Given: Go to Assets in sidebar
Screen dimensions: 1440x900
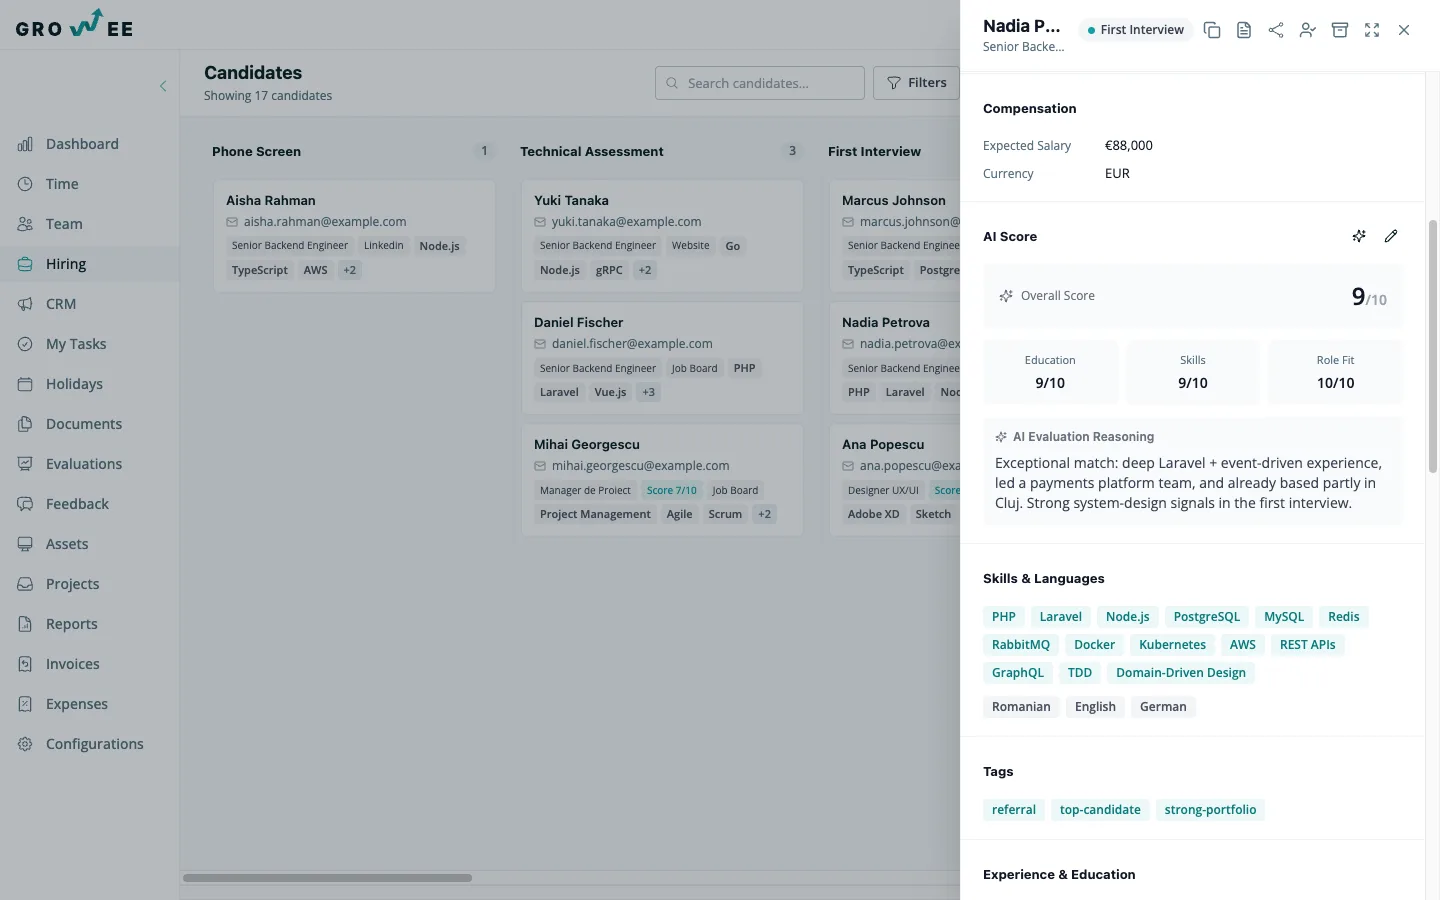Looking at the screenshot, I should 90,544.
